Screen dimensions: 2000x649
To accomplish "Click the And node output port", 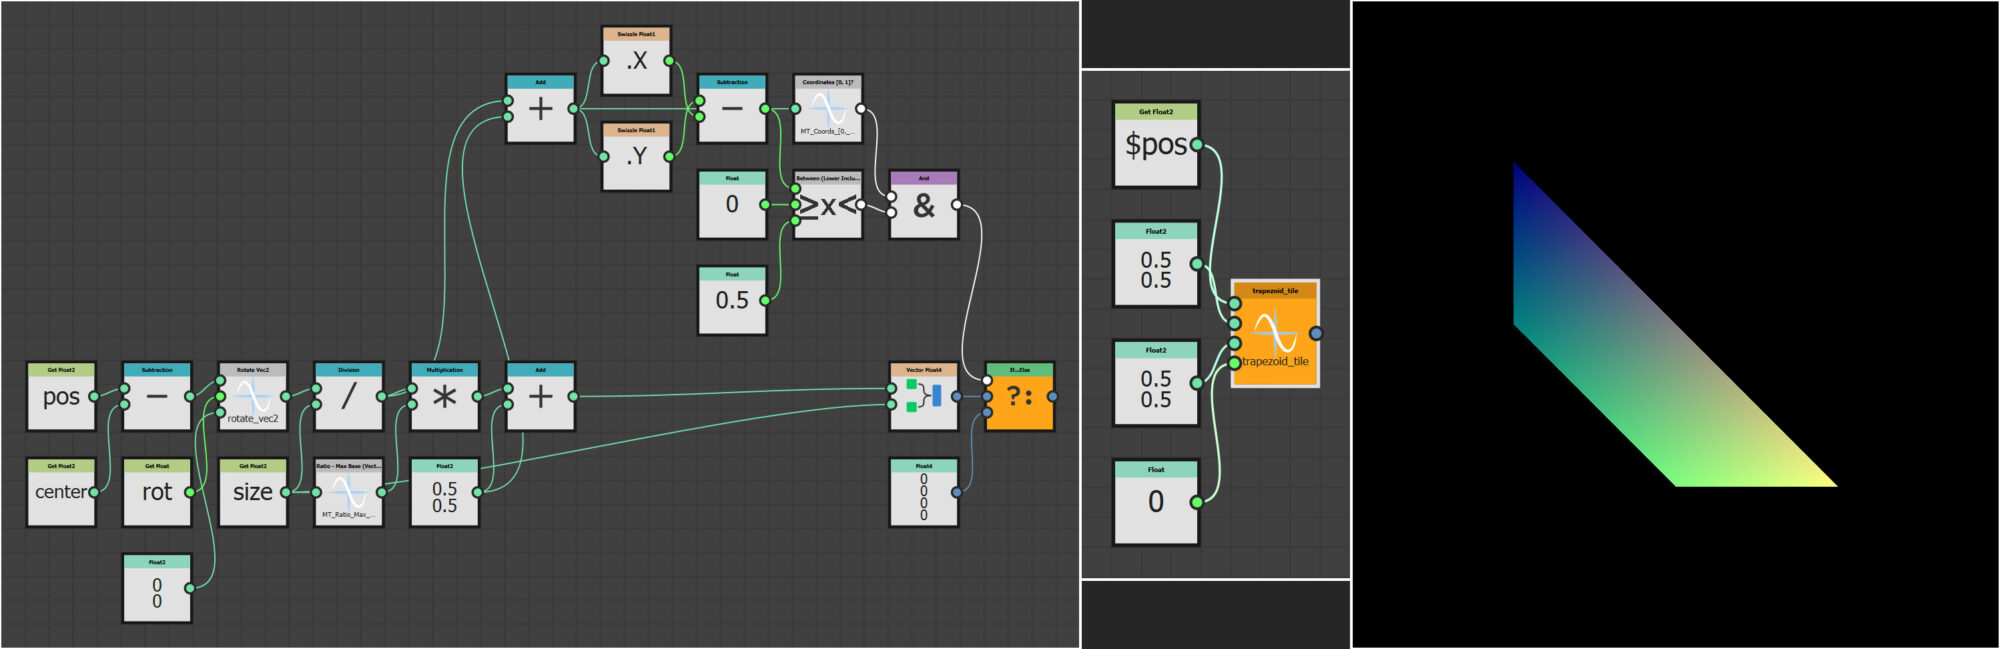I will [x=956, y=204].
